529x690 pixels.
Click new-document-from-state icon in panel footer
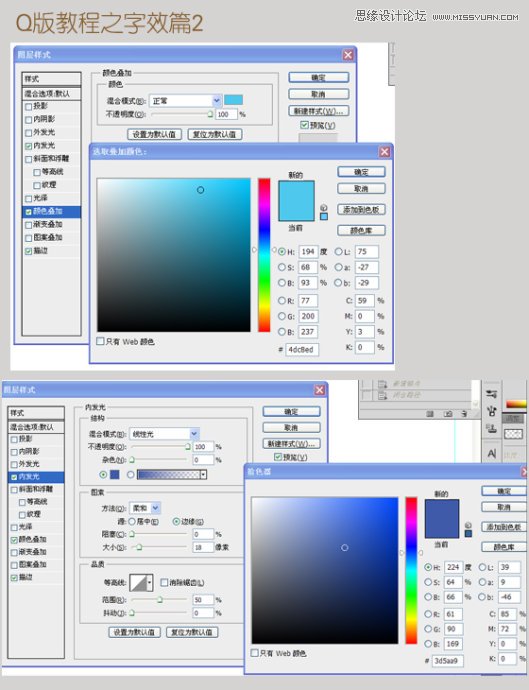point(430,414)
